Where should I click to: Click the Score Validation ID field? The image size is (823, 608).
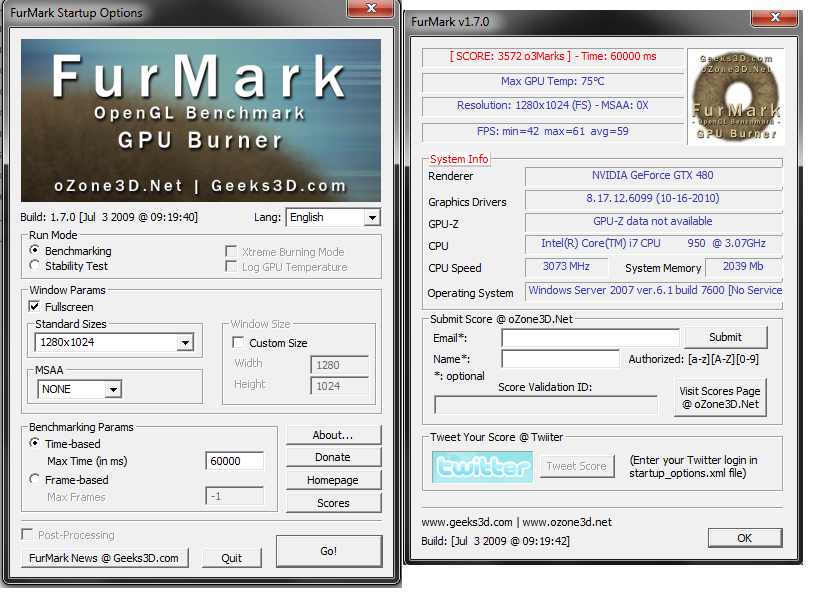coord(546,405)
